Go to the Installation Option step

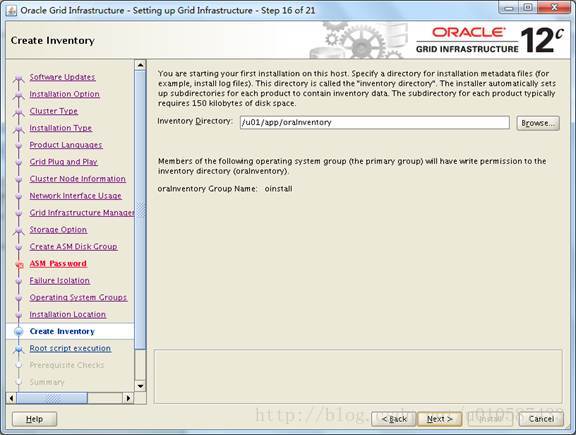click(64, 94)
